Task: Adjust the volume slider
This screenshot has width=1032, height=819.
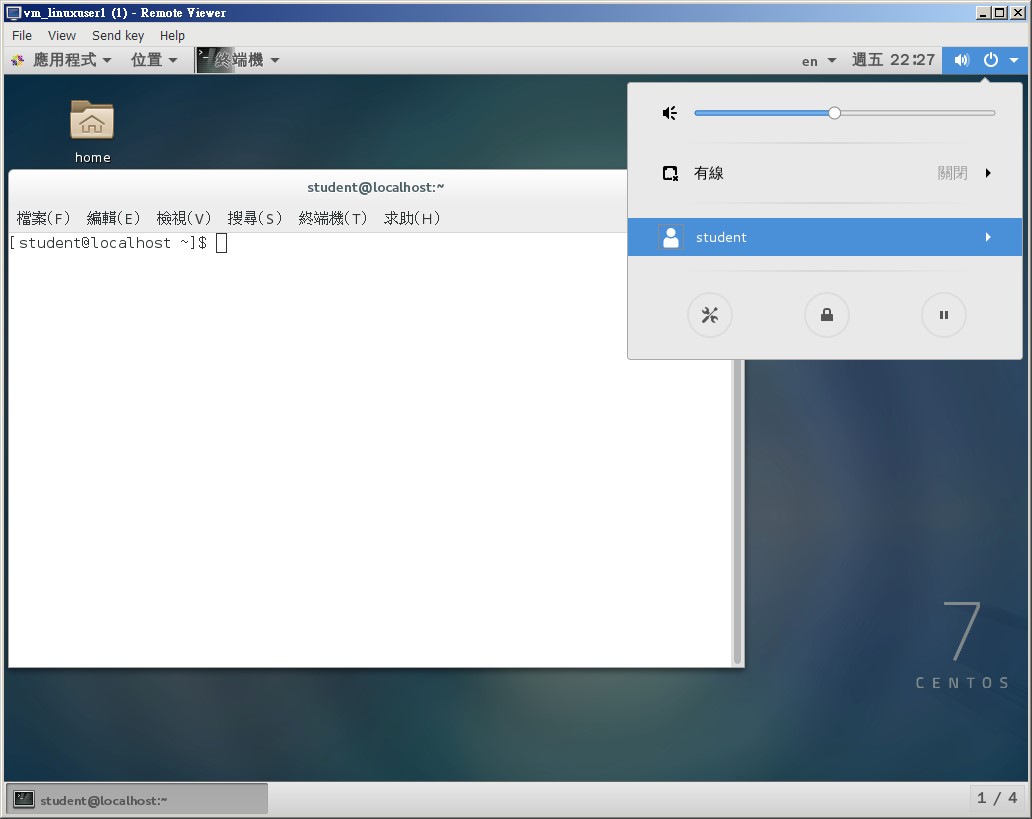Action: click(x=834, y=112)
